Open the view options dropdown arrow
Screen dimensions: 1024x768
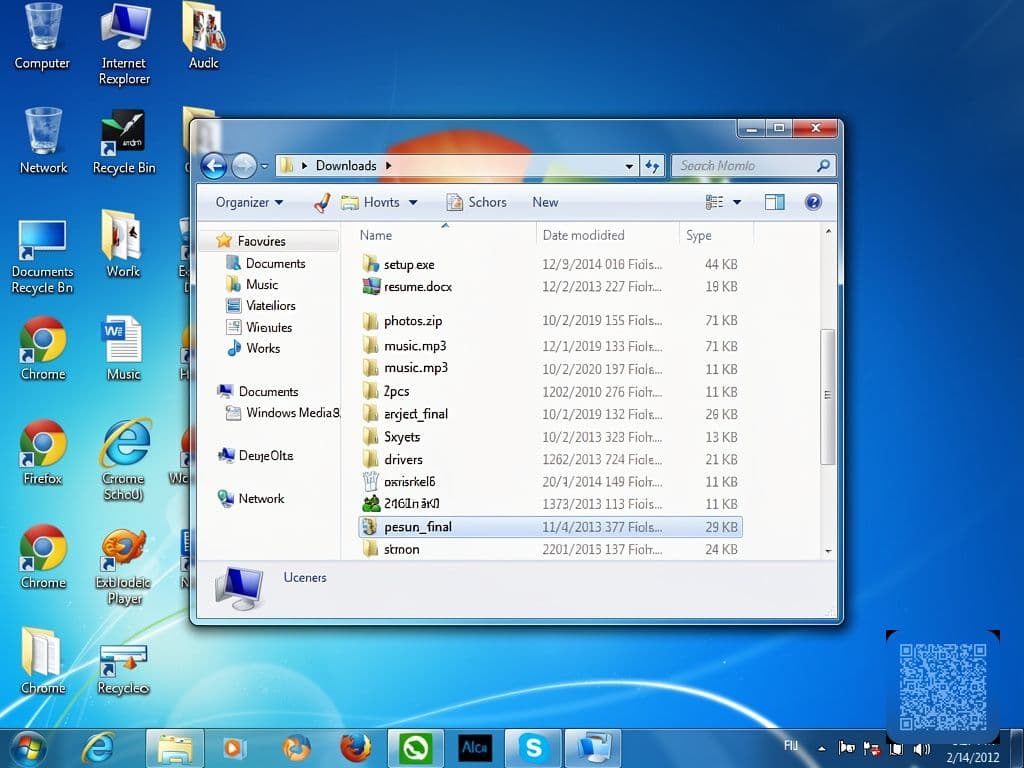[737, 202]
